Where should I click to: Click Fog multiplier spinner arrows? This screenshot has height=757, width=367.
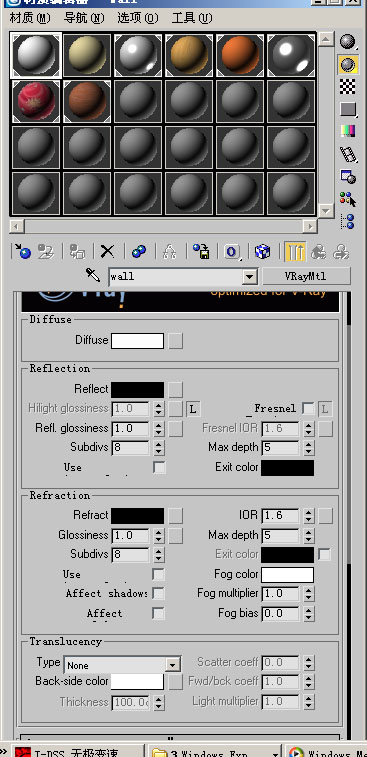(309, 593)
